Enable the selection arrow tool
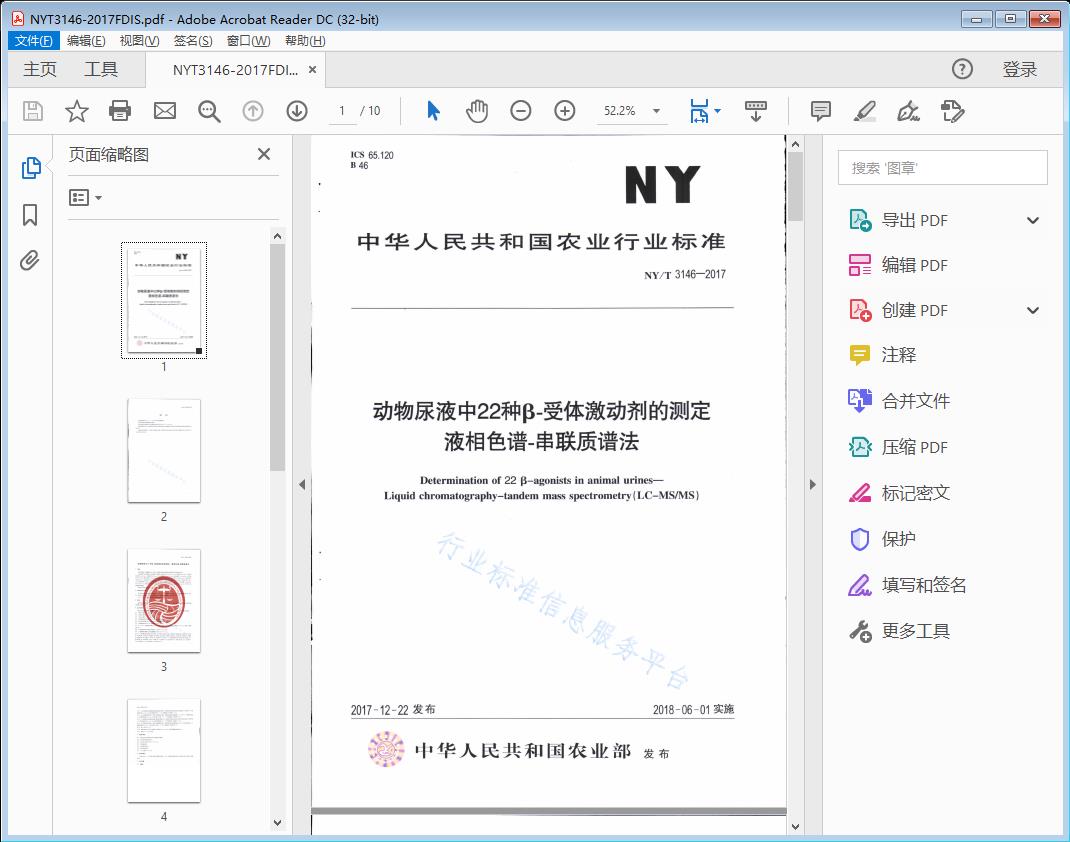 pyautogui.click(x=433, y=111)
